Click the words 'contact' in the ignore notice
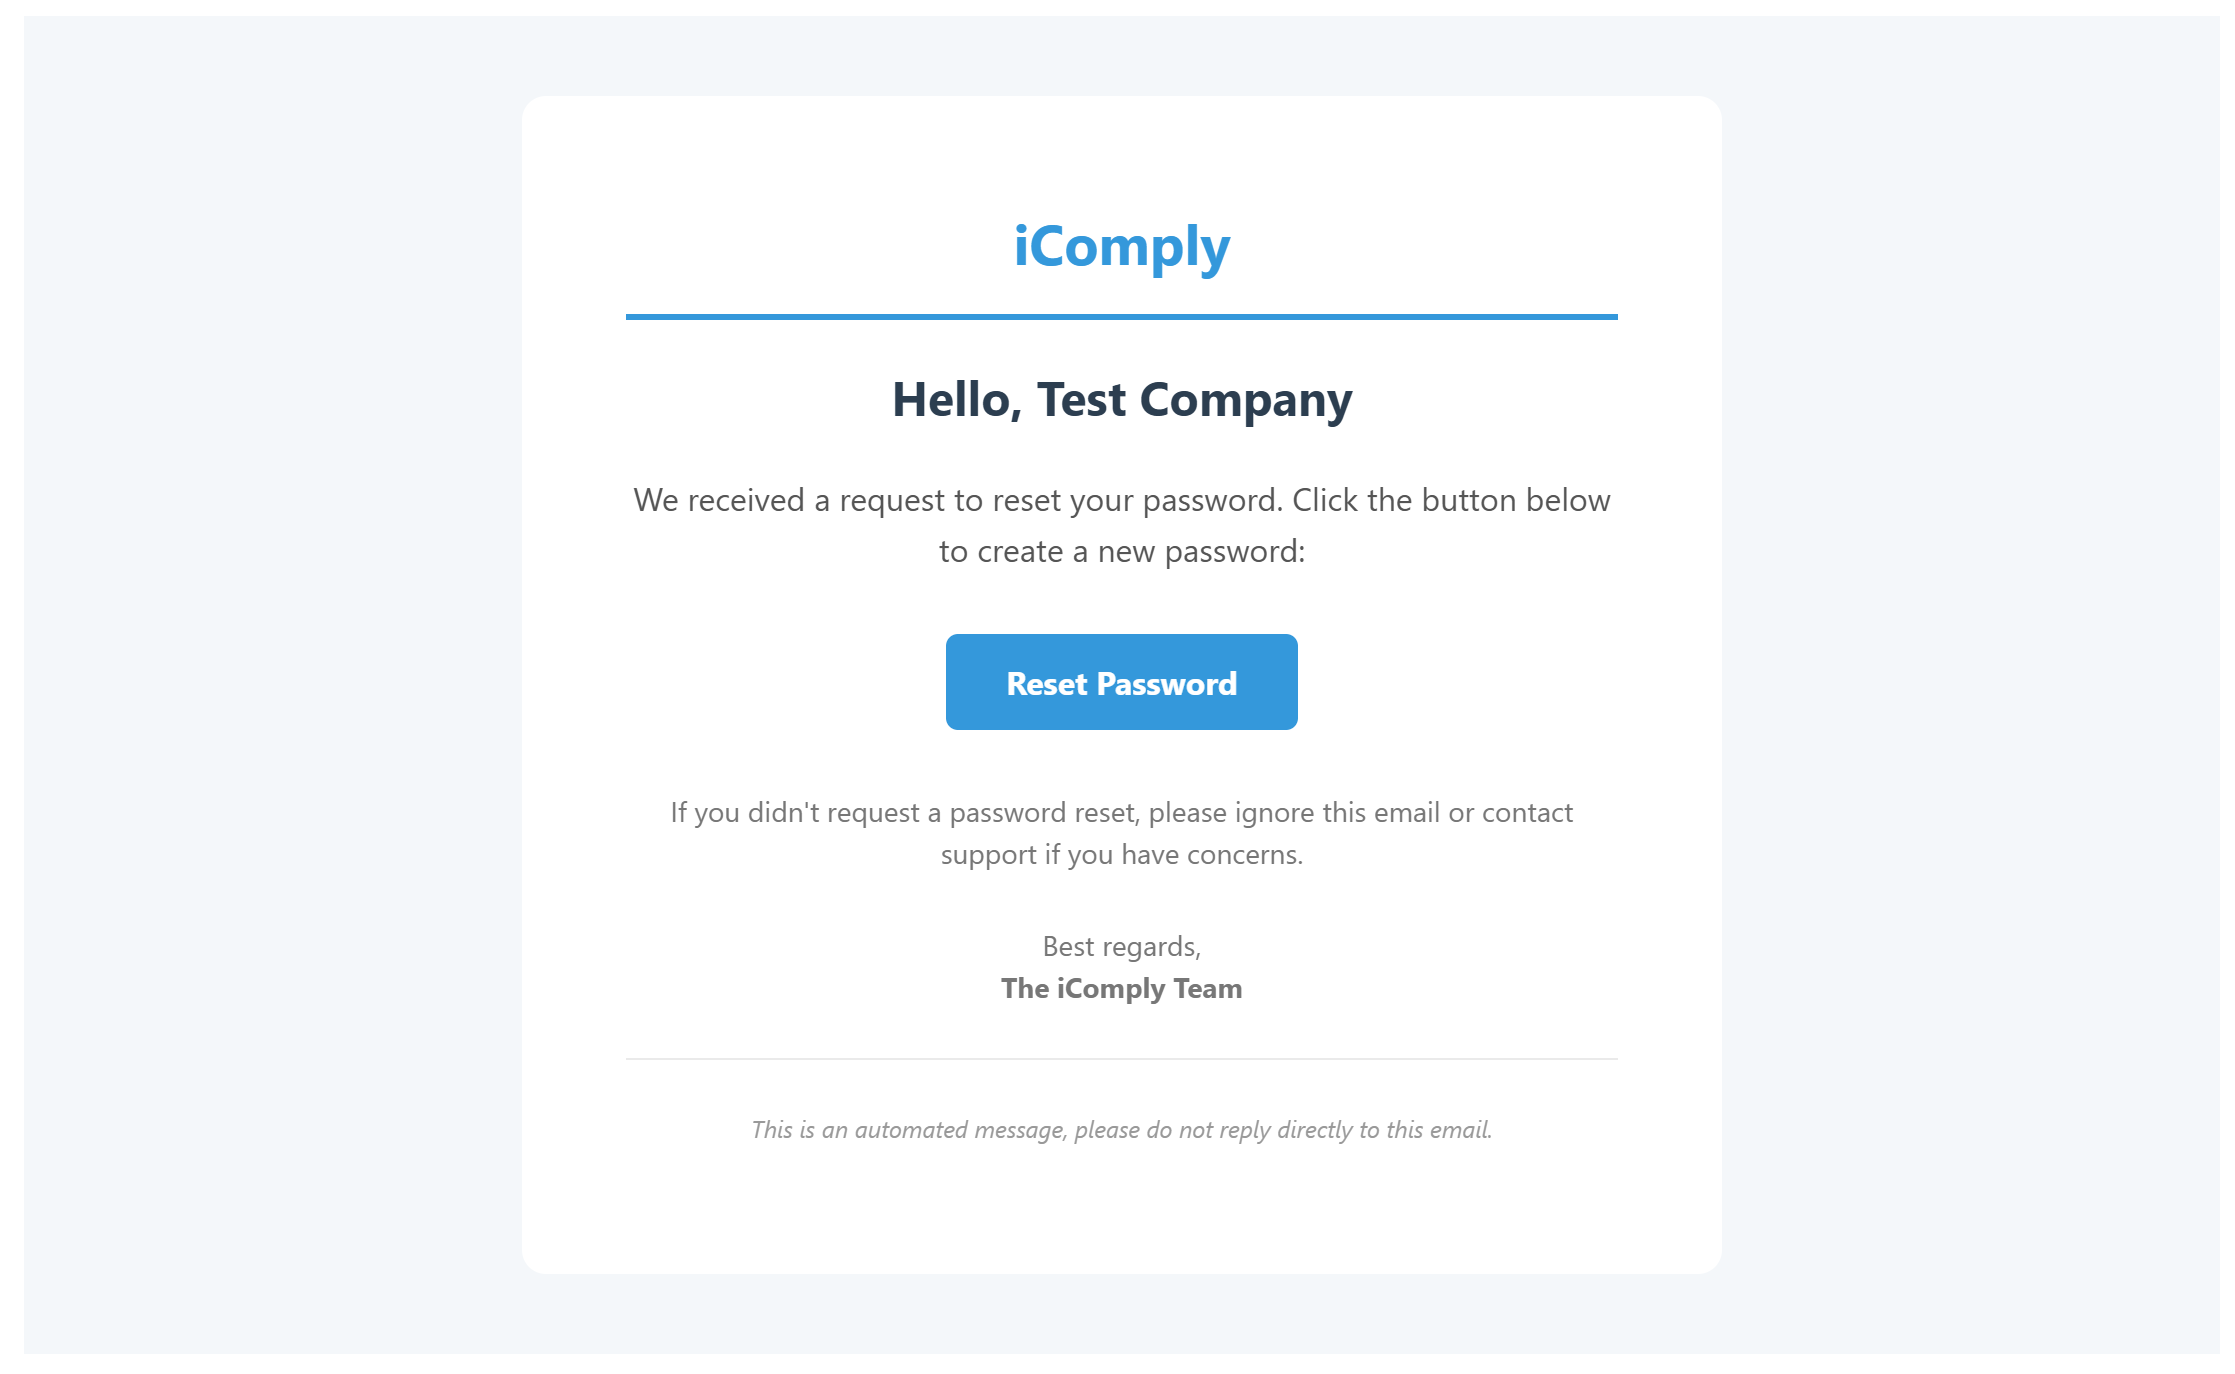This screenshot has width=2235, height=1374. coord(1527,812)
